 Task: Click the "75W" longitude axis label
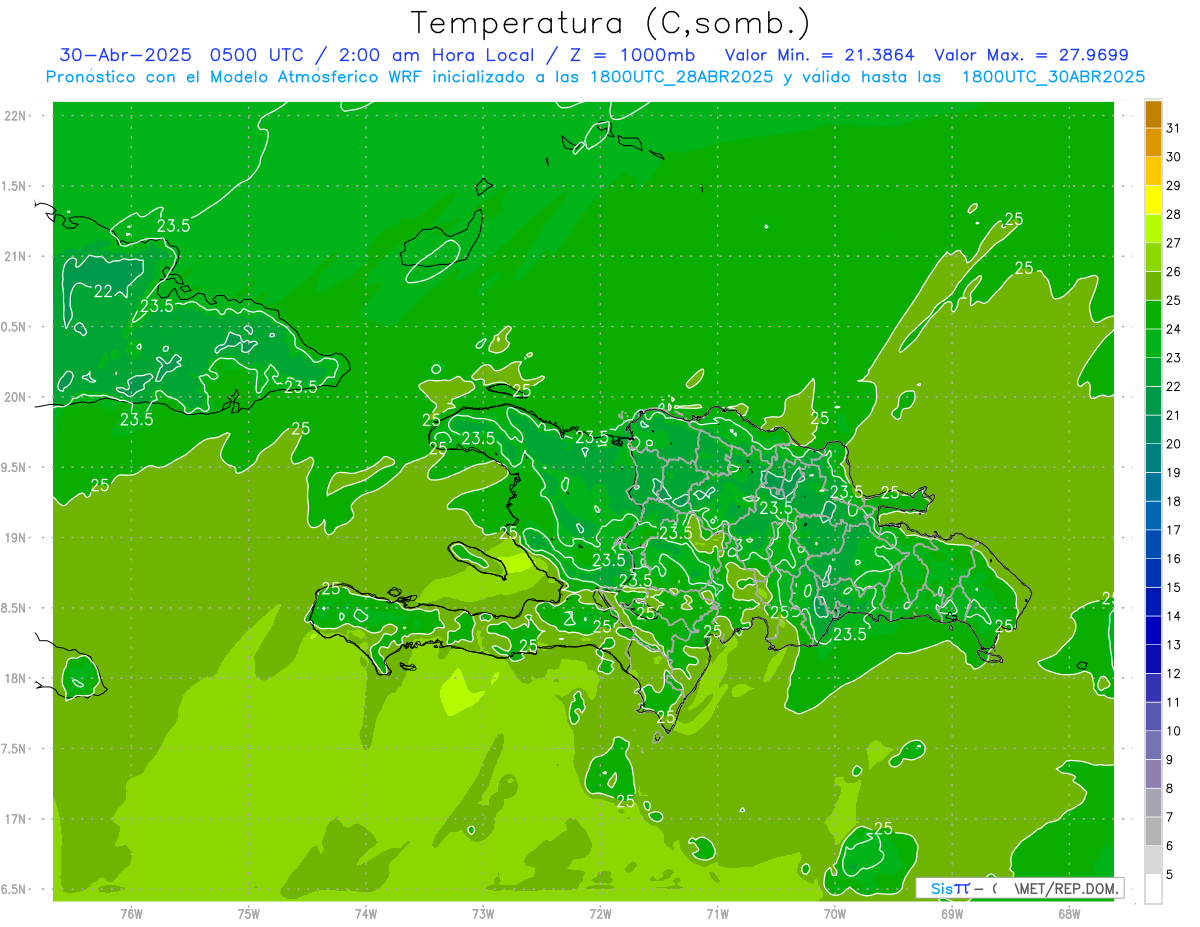click(248, 913)
